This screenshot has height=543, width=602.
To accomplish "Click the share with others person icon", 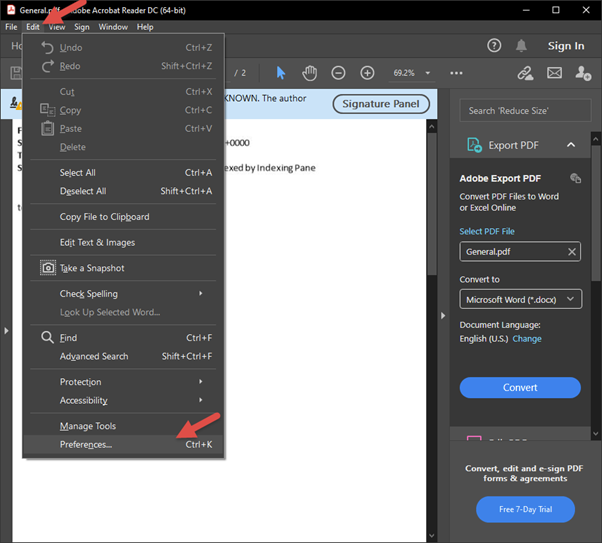I will (x=583, y=73).
